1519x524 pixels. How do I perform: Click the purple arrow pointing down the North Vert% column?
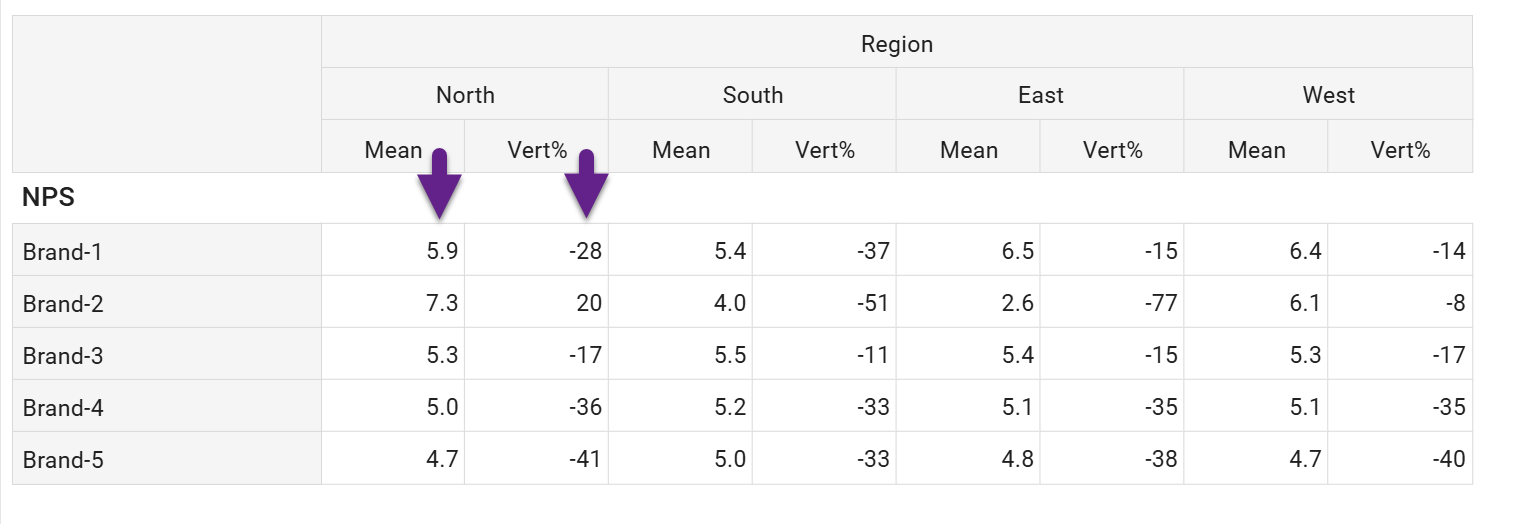(x=587, y=185)
